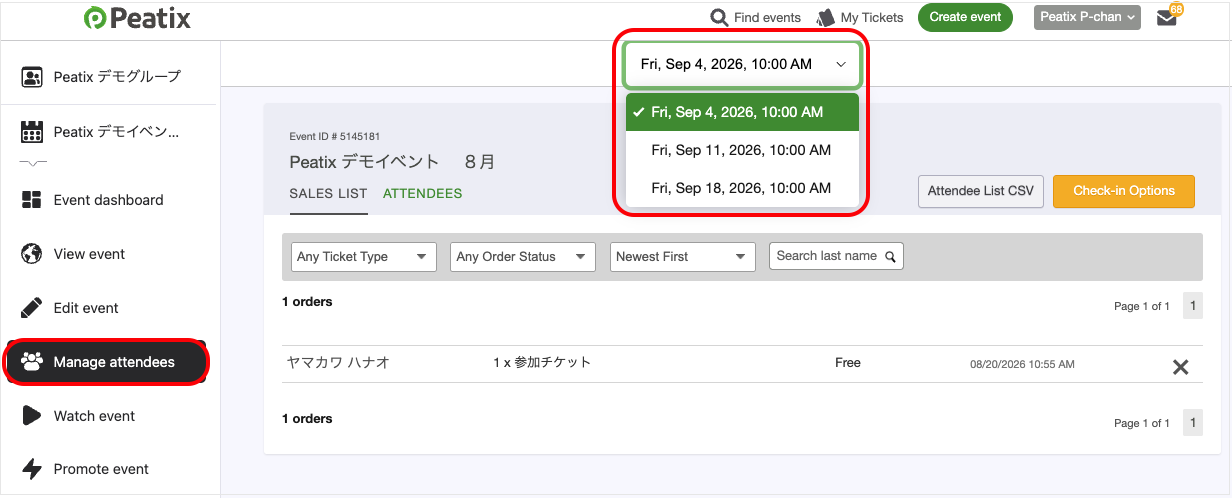Open the Newest First sort dropdown
This screenshot has height=498, width=1232.
(x=682, y=257)
